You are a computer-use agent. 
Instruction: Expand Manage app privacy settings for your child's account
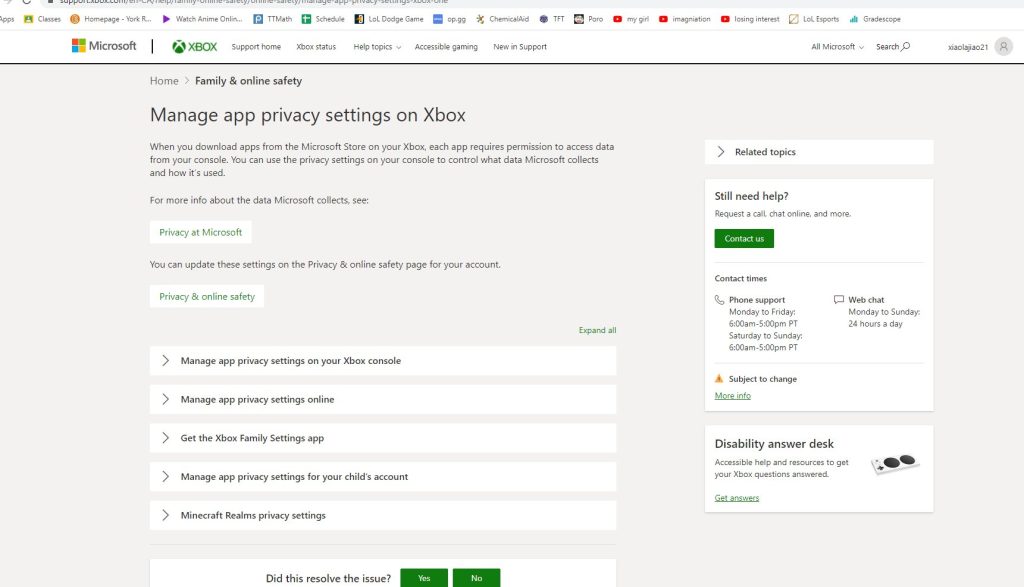pyautogui.click(x=383, y=477)
